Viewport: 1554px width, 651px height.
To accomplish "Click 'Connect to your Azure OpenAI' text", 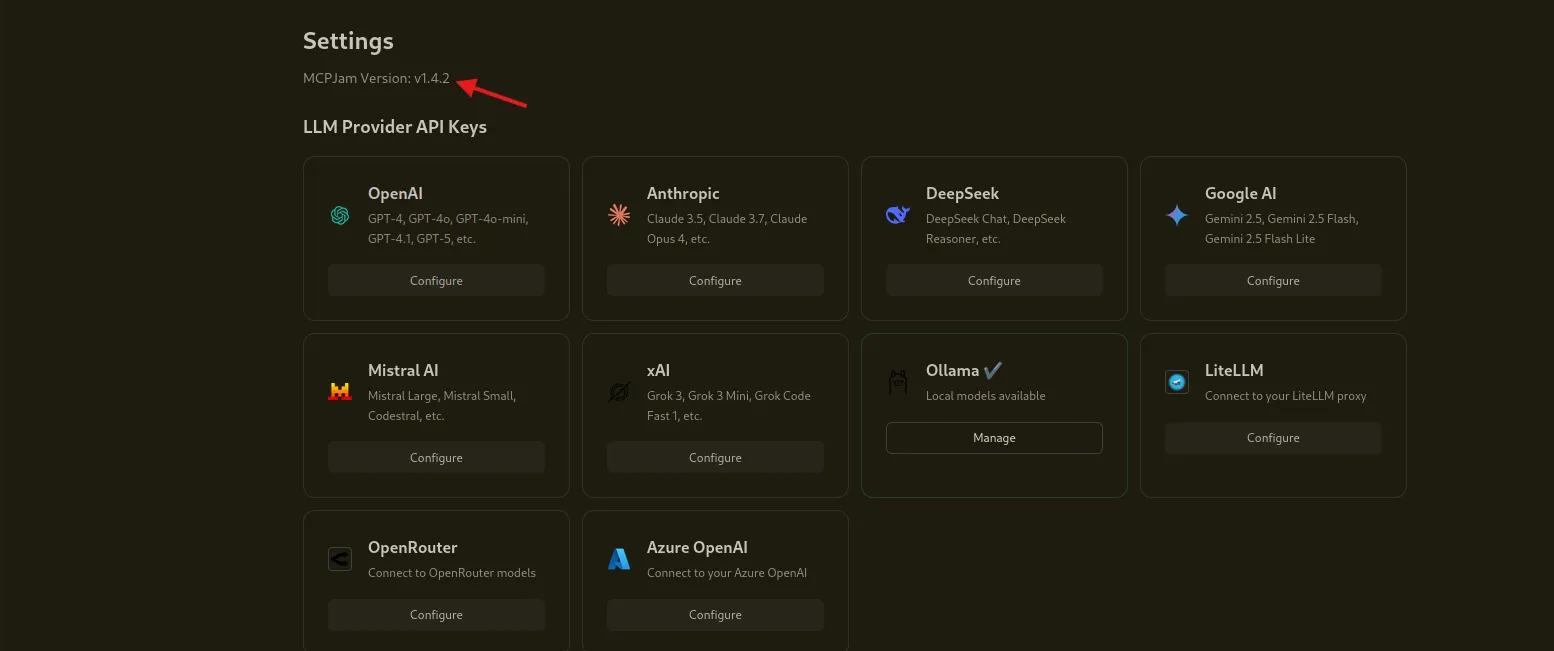I will tap(727, 573).
